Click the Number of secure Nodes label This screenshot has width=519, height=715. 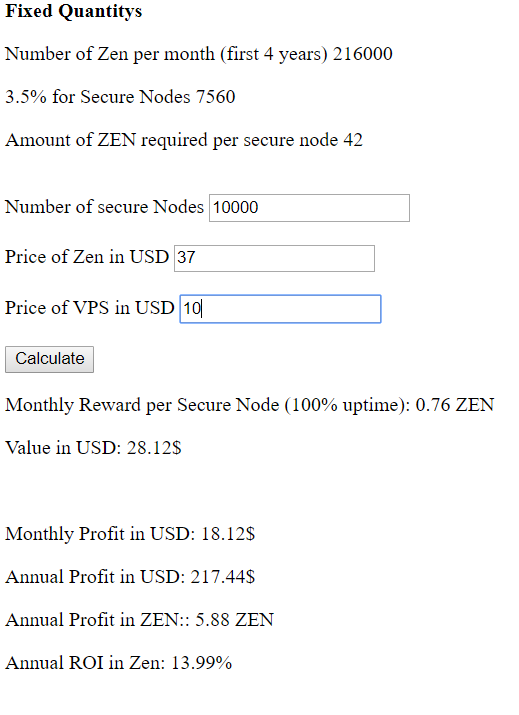tap(104, 207)
